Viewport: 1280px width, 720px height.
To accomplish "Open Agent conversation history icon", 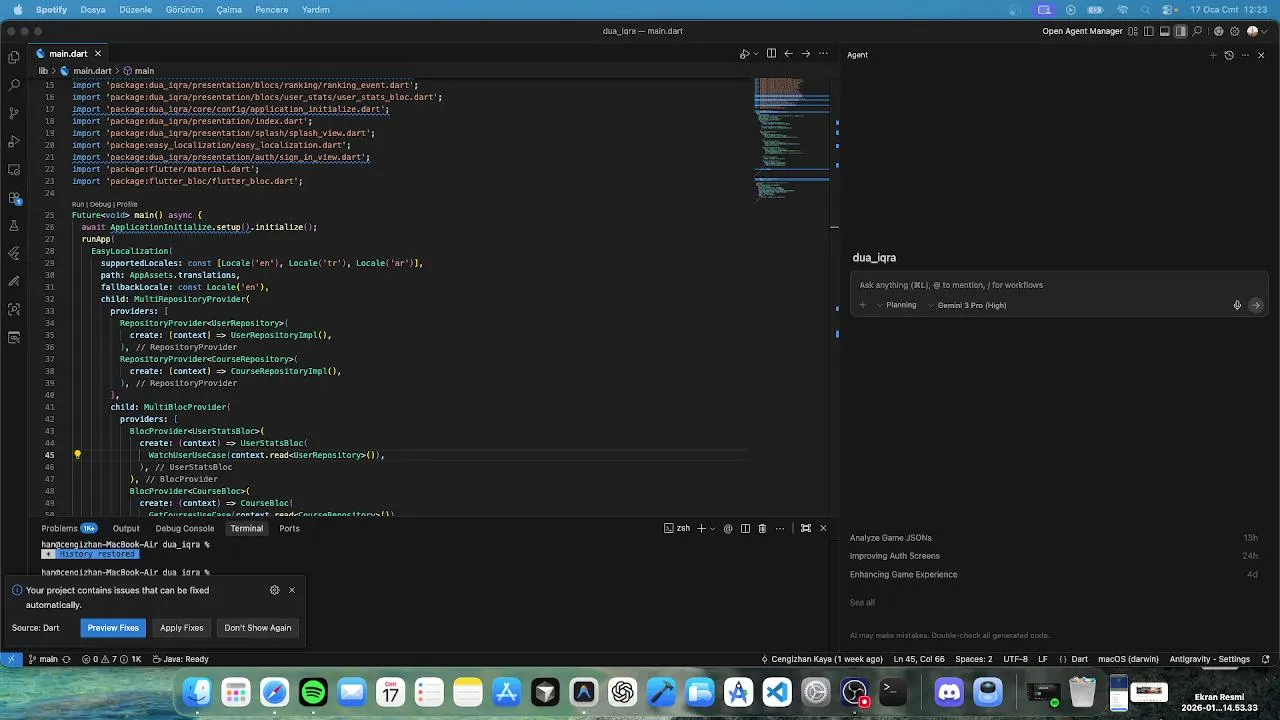I will coord(1229,55).
